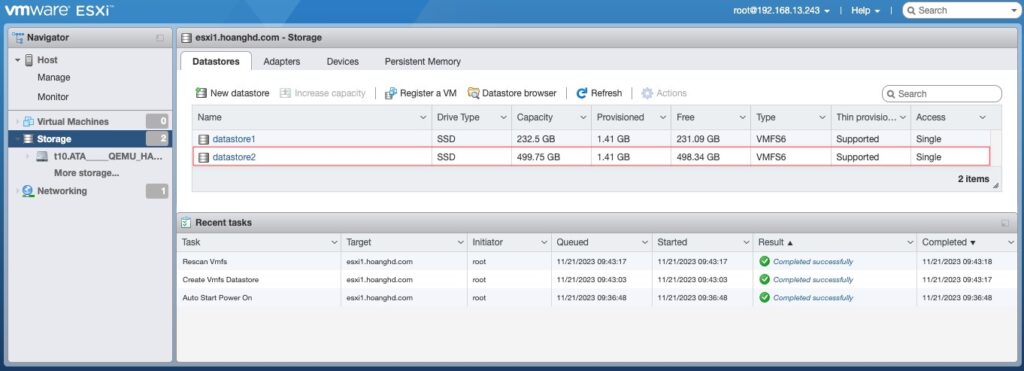The width and height of the screenshot is (1024, 371).
Task: Click the Queued column header
Action: click(601, 242)
